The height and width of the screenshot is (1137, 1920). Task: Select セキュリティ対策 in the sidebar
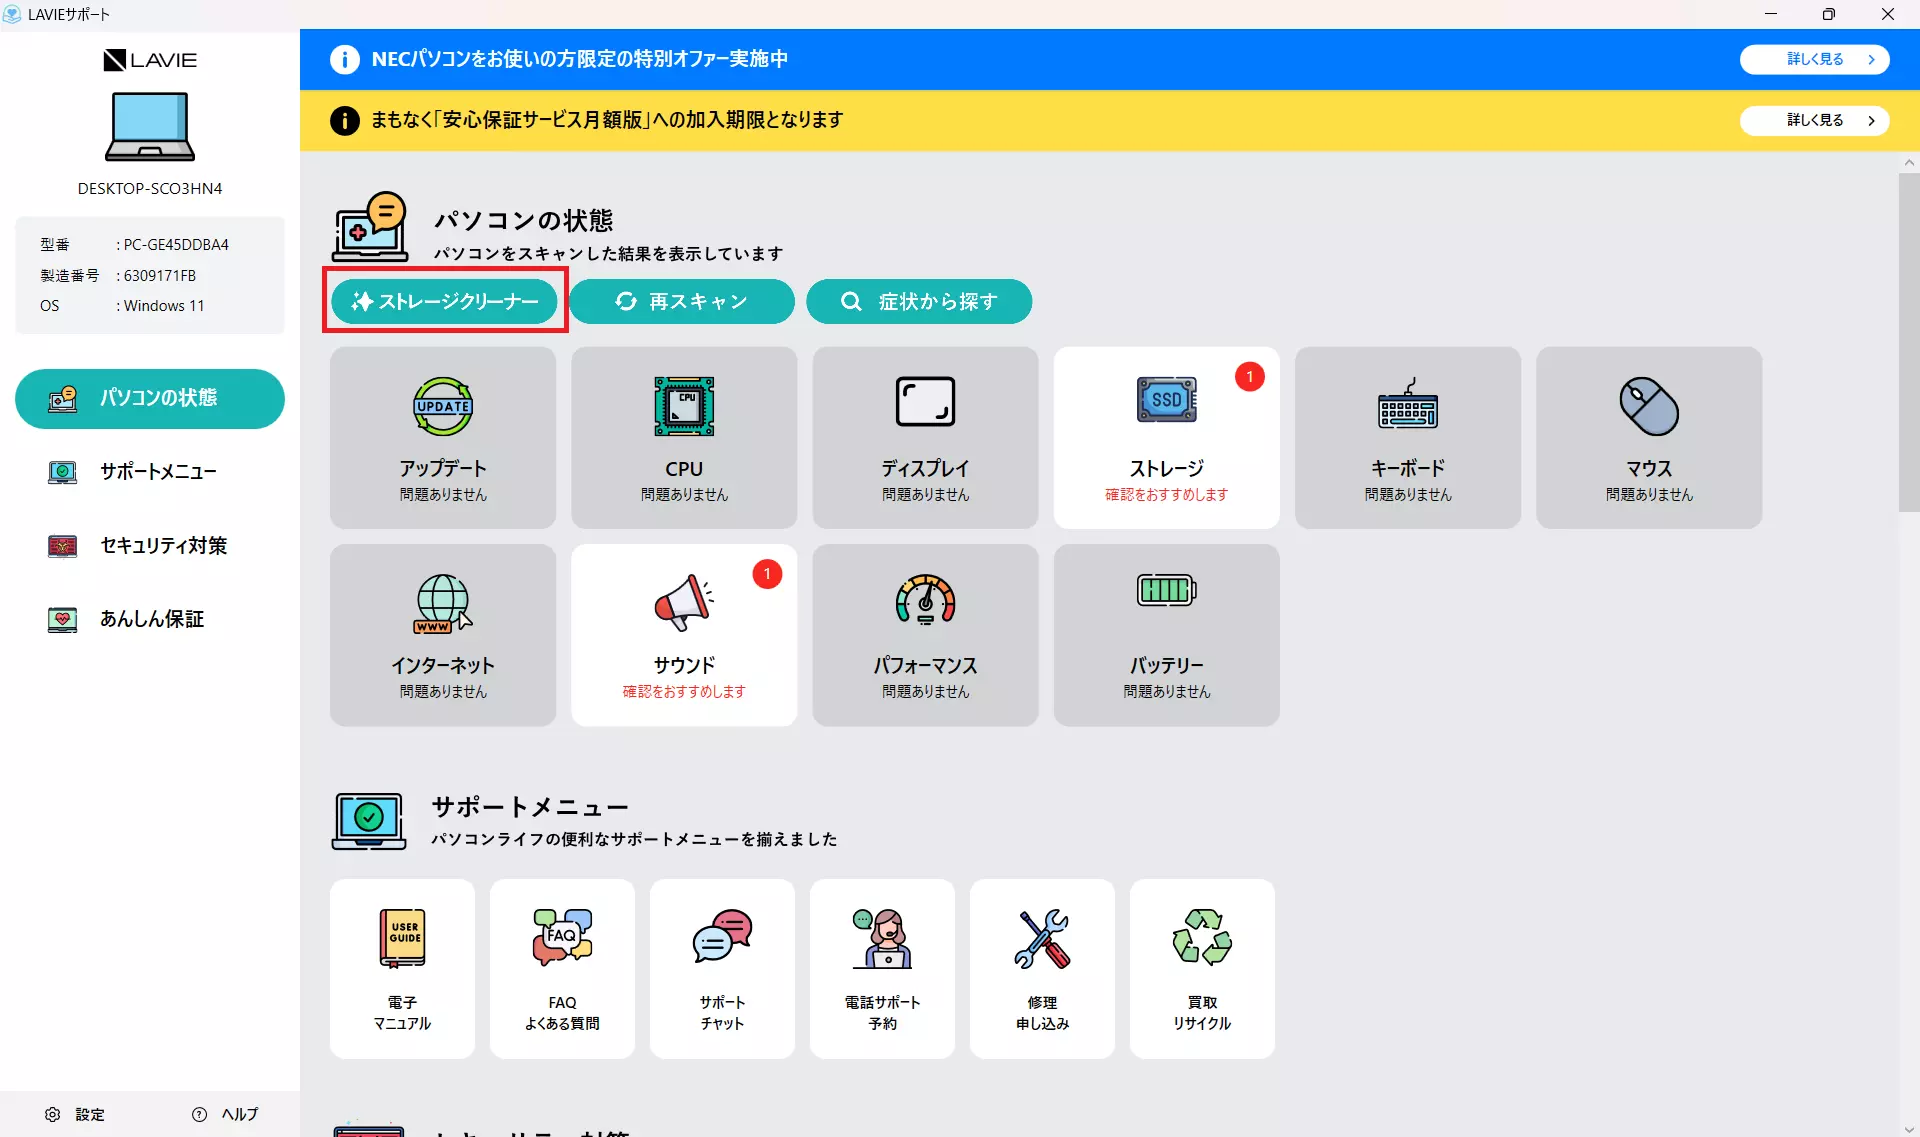point(150,546)
